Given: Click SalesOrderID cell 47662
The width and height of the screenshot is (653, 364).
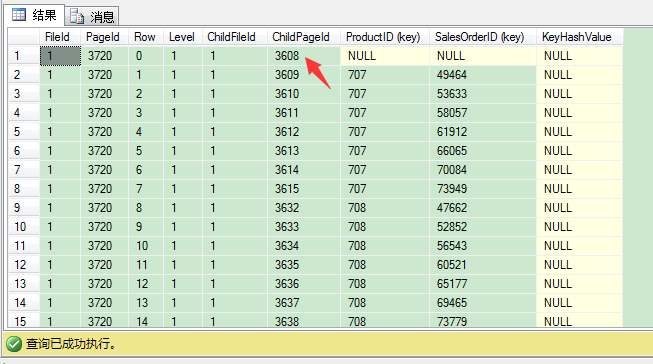Looking at the screenshot, I should [x=483, y=208].
